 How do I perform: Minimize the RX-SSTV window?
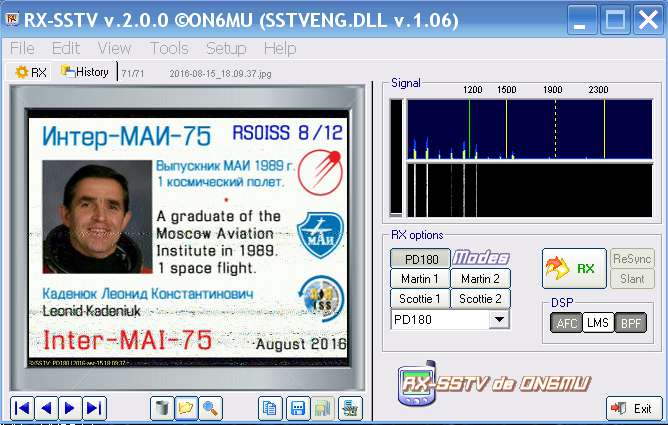582,20
